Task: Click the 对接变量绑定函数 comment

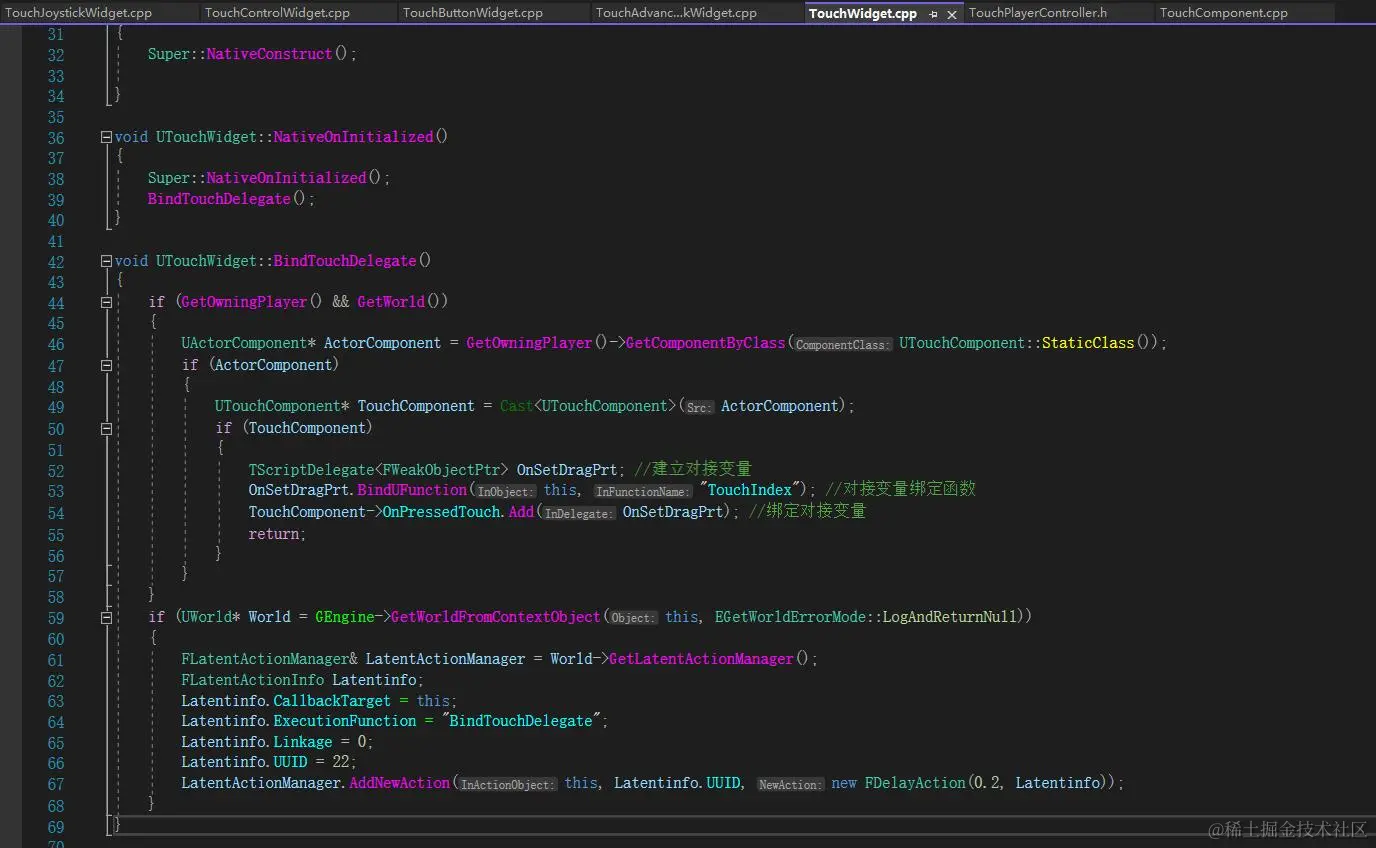Action: [900, 489]
